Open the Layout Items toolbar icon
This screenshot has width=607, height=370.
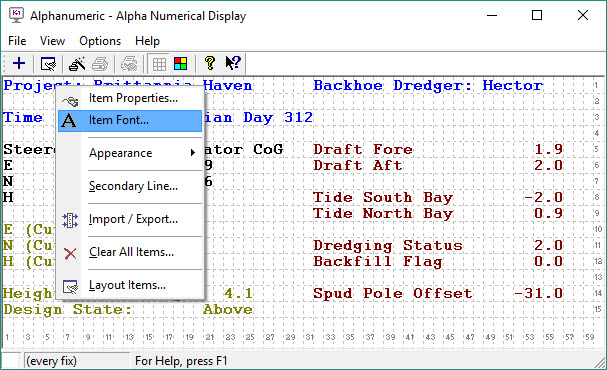pyautogui.click(x=48, y=63)
